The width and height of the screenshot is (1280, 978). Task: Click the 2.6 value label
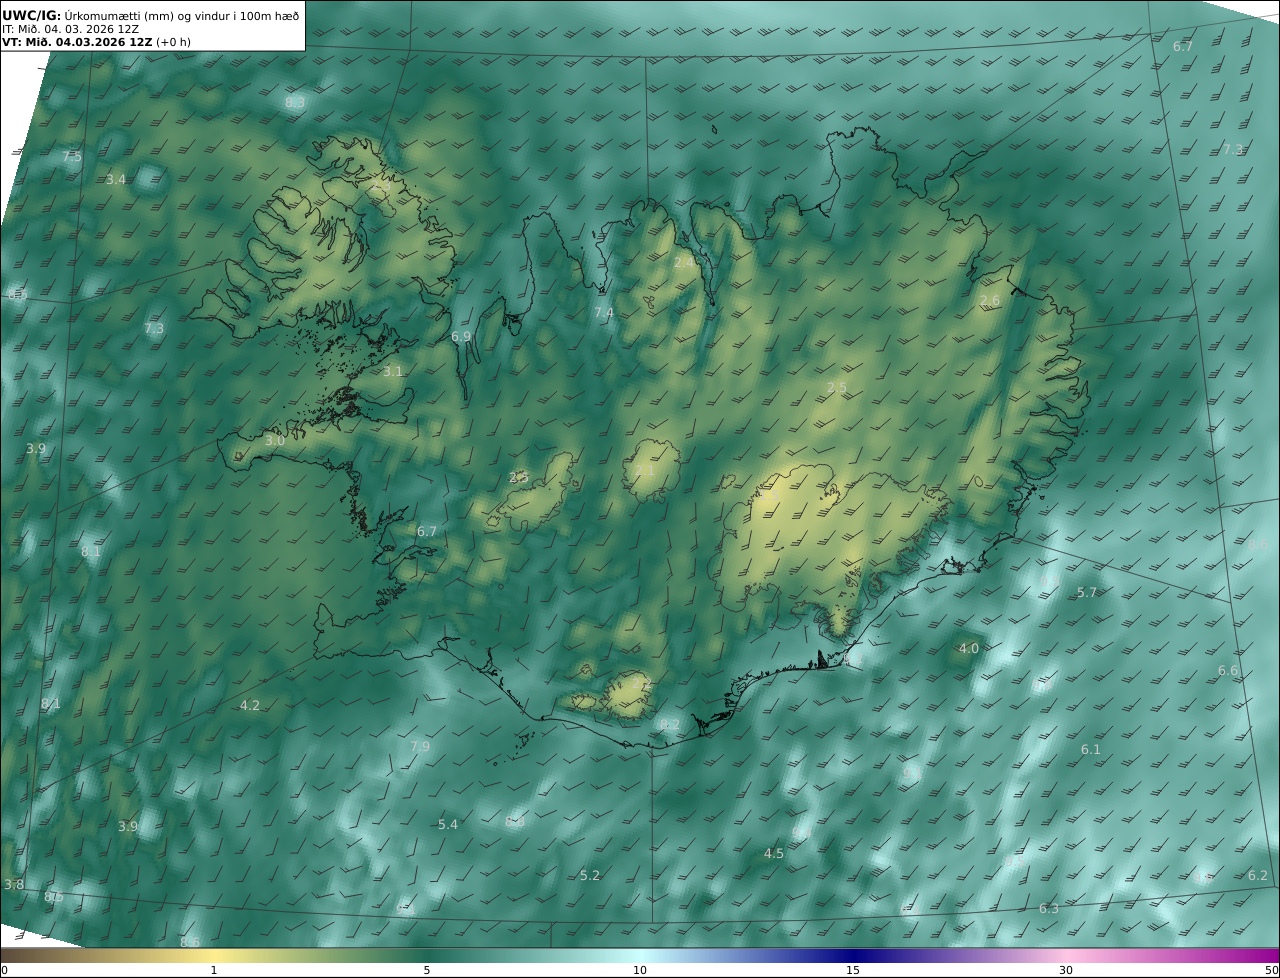point(990,301)
